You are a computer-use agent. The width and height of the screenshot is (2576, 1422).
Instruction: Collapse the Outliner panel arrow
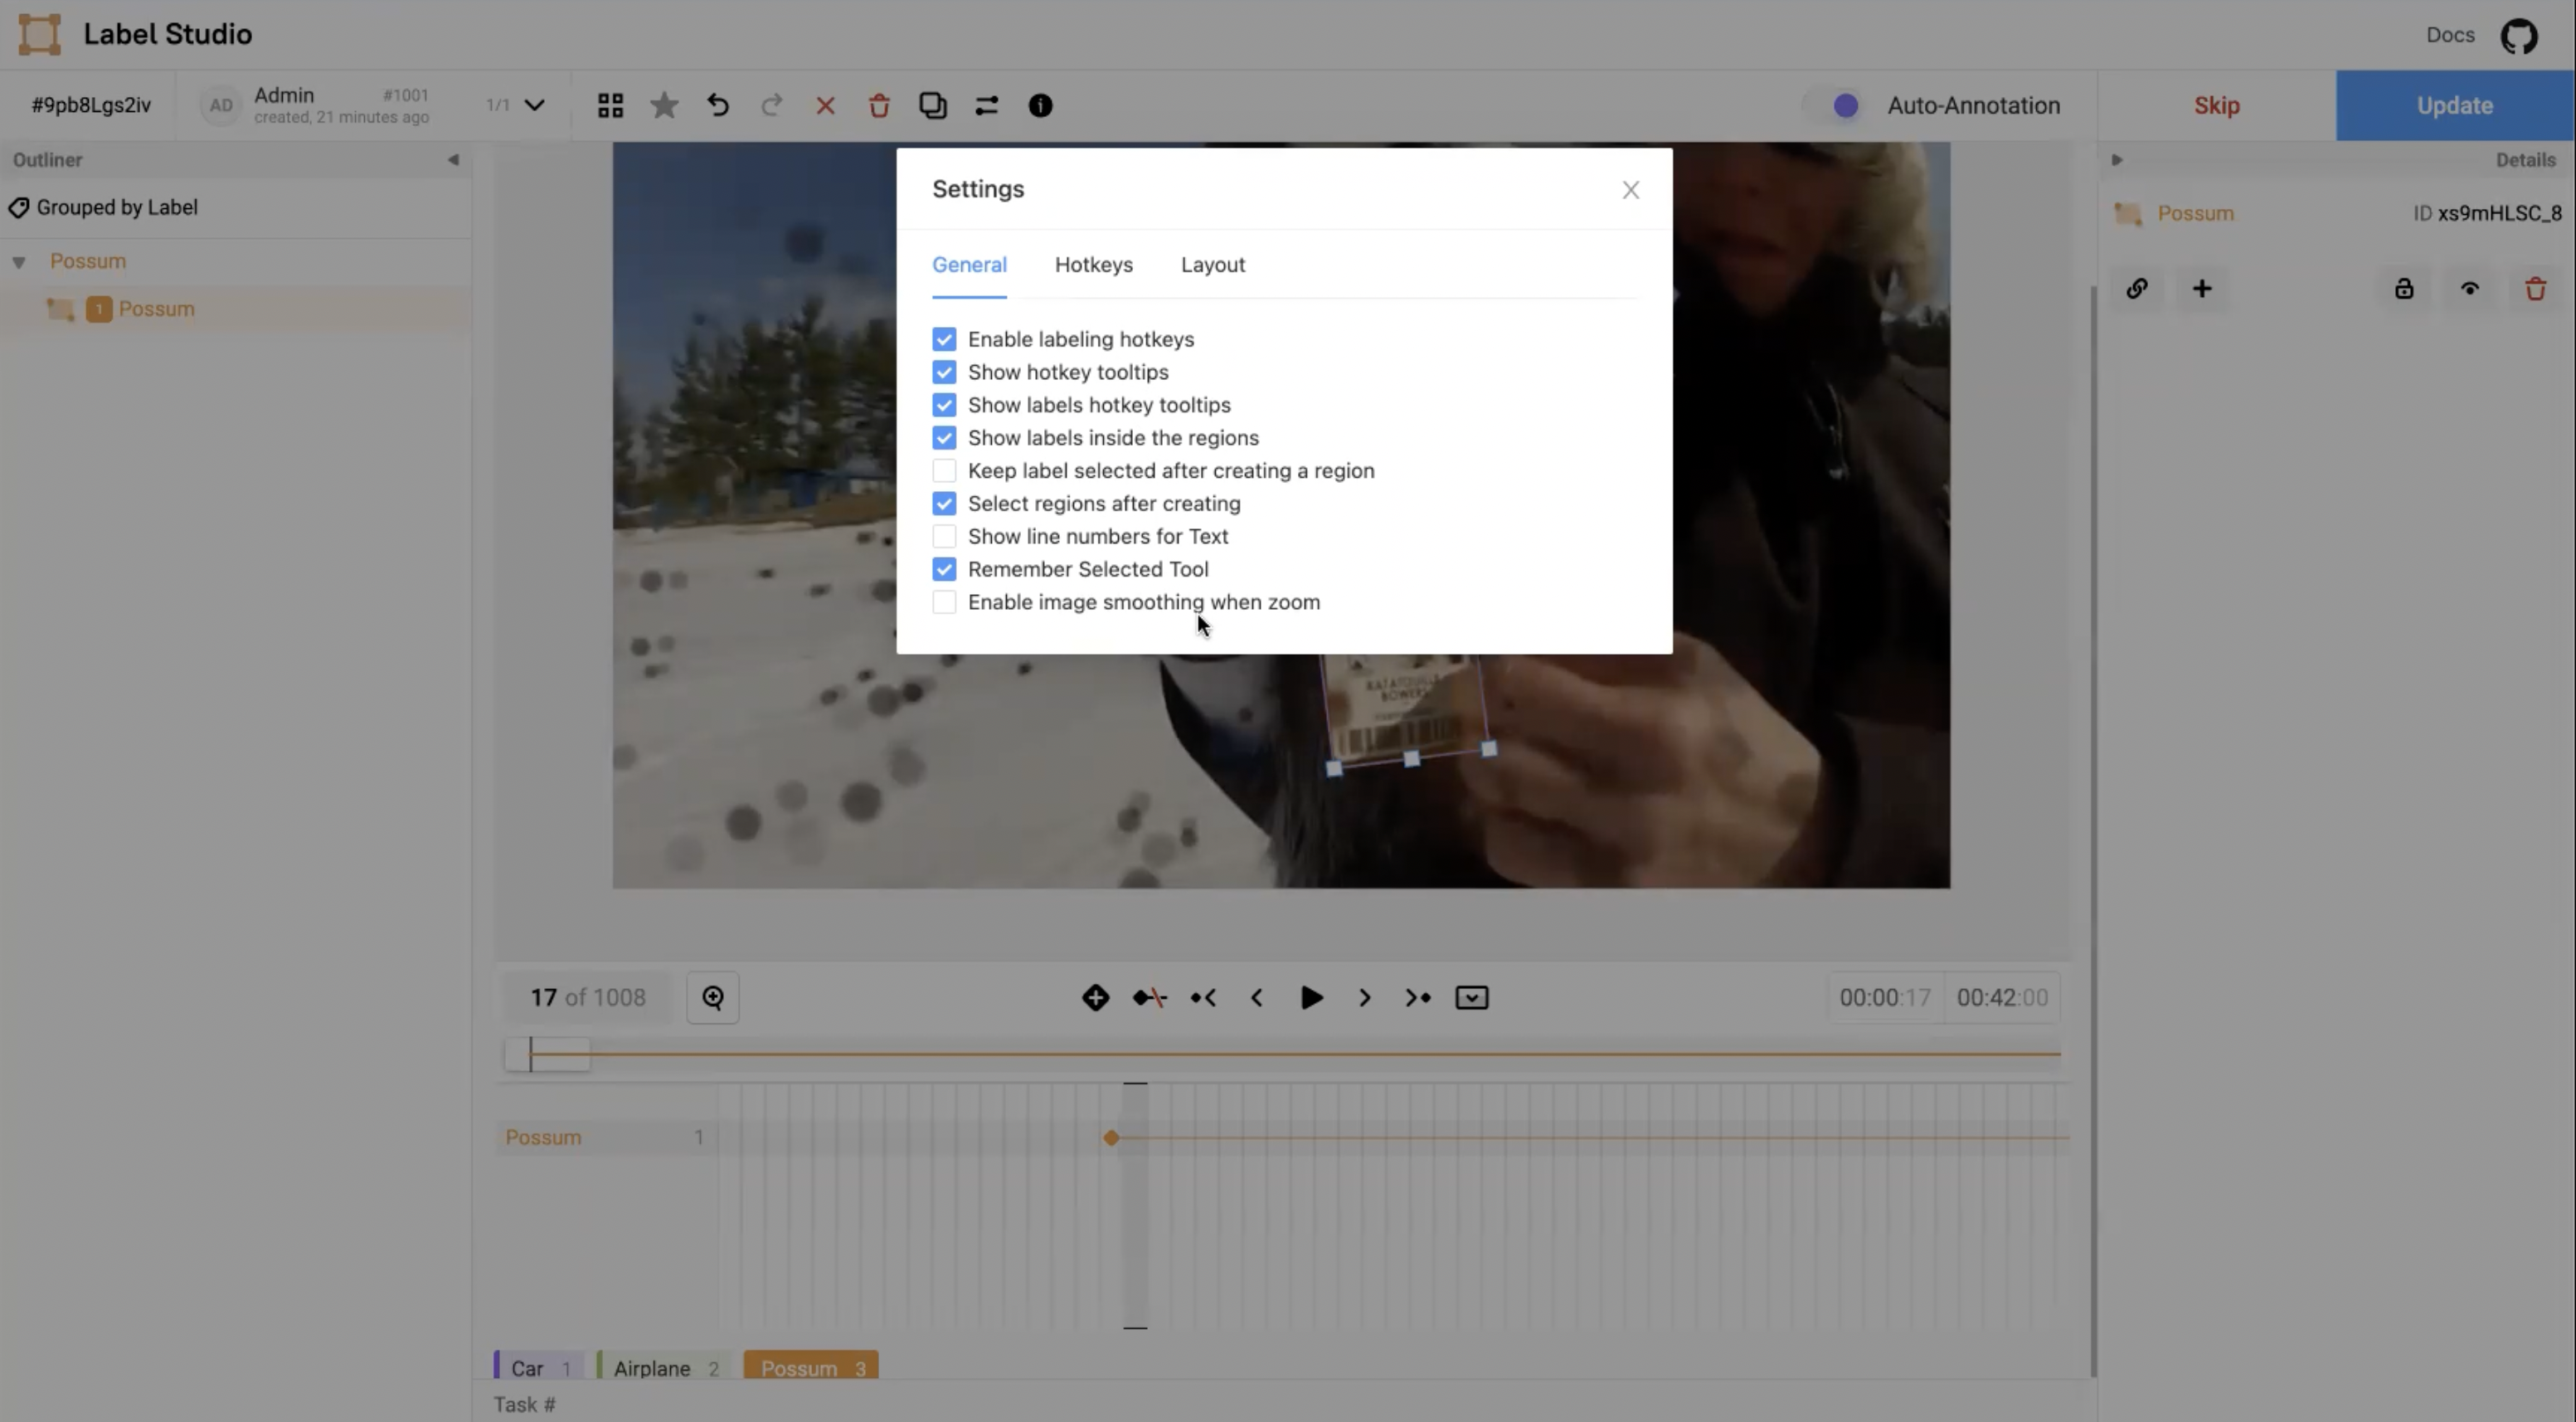click(453, 160)
